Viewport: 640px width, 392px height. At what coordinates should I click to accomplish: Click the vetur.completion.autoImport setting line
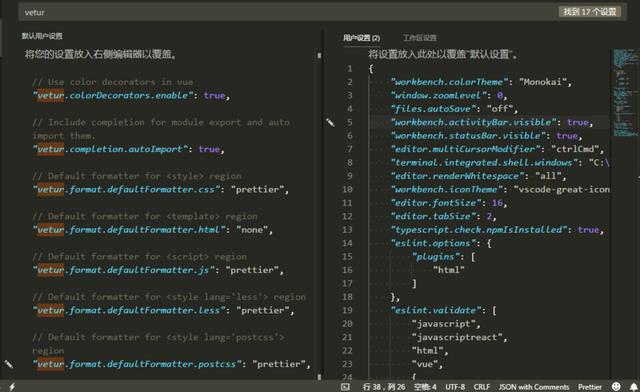[128, 149]
